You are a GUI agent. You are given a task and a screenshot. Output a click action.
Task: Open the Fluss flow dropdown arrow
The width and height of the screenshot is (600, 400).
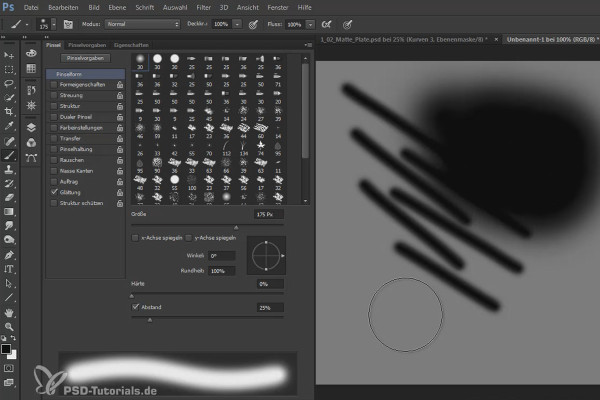coord(310,24)
